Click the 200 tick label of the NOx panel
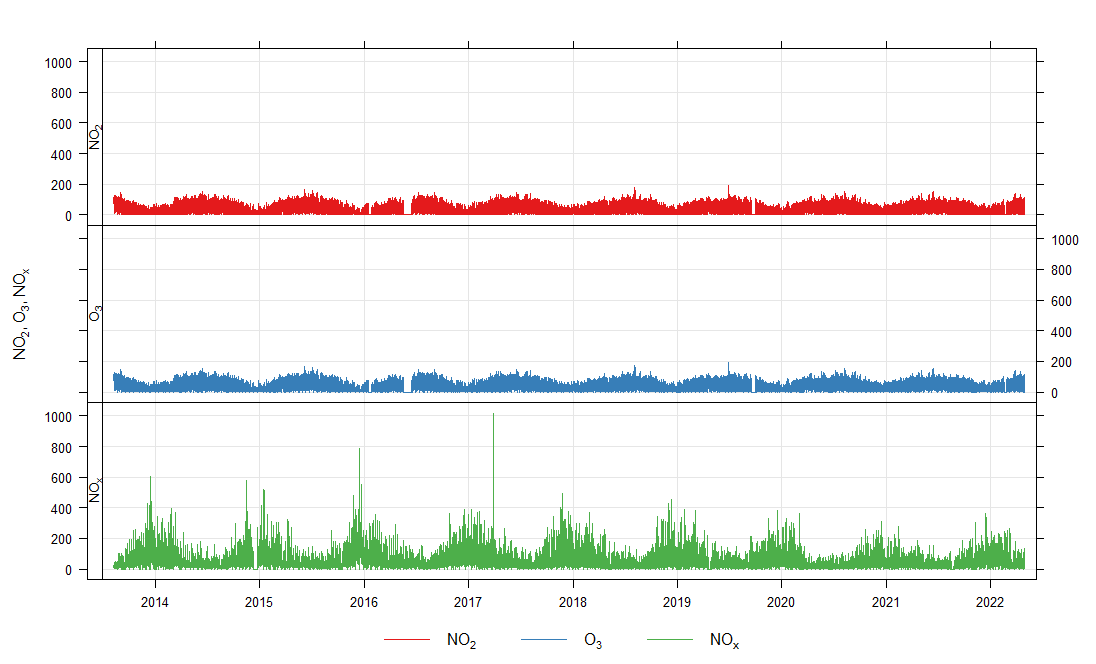The image size is (1096, 664). click(x=61, y=539)
